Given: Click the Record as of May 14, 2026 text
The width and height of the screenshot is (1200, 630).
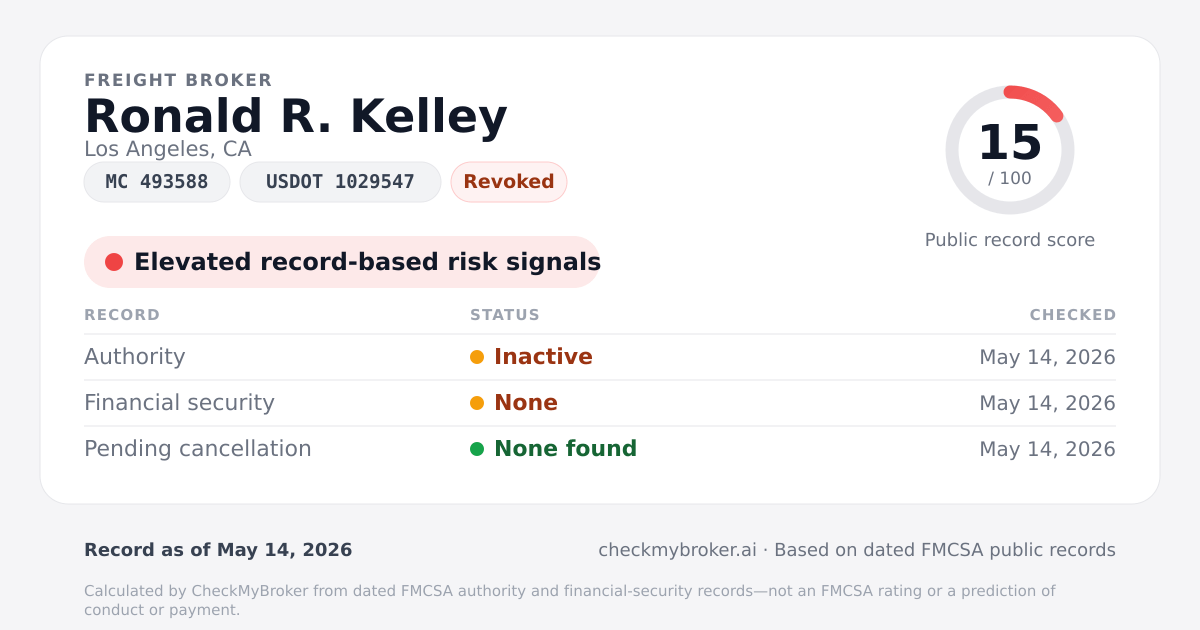Looking at the screenshot, I should click(x=218, y=550).
